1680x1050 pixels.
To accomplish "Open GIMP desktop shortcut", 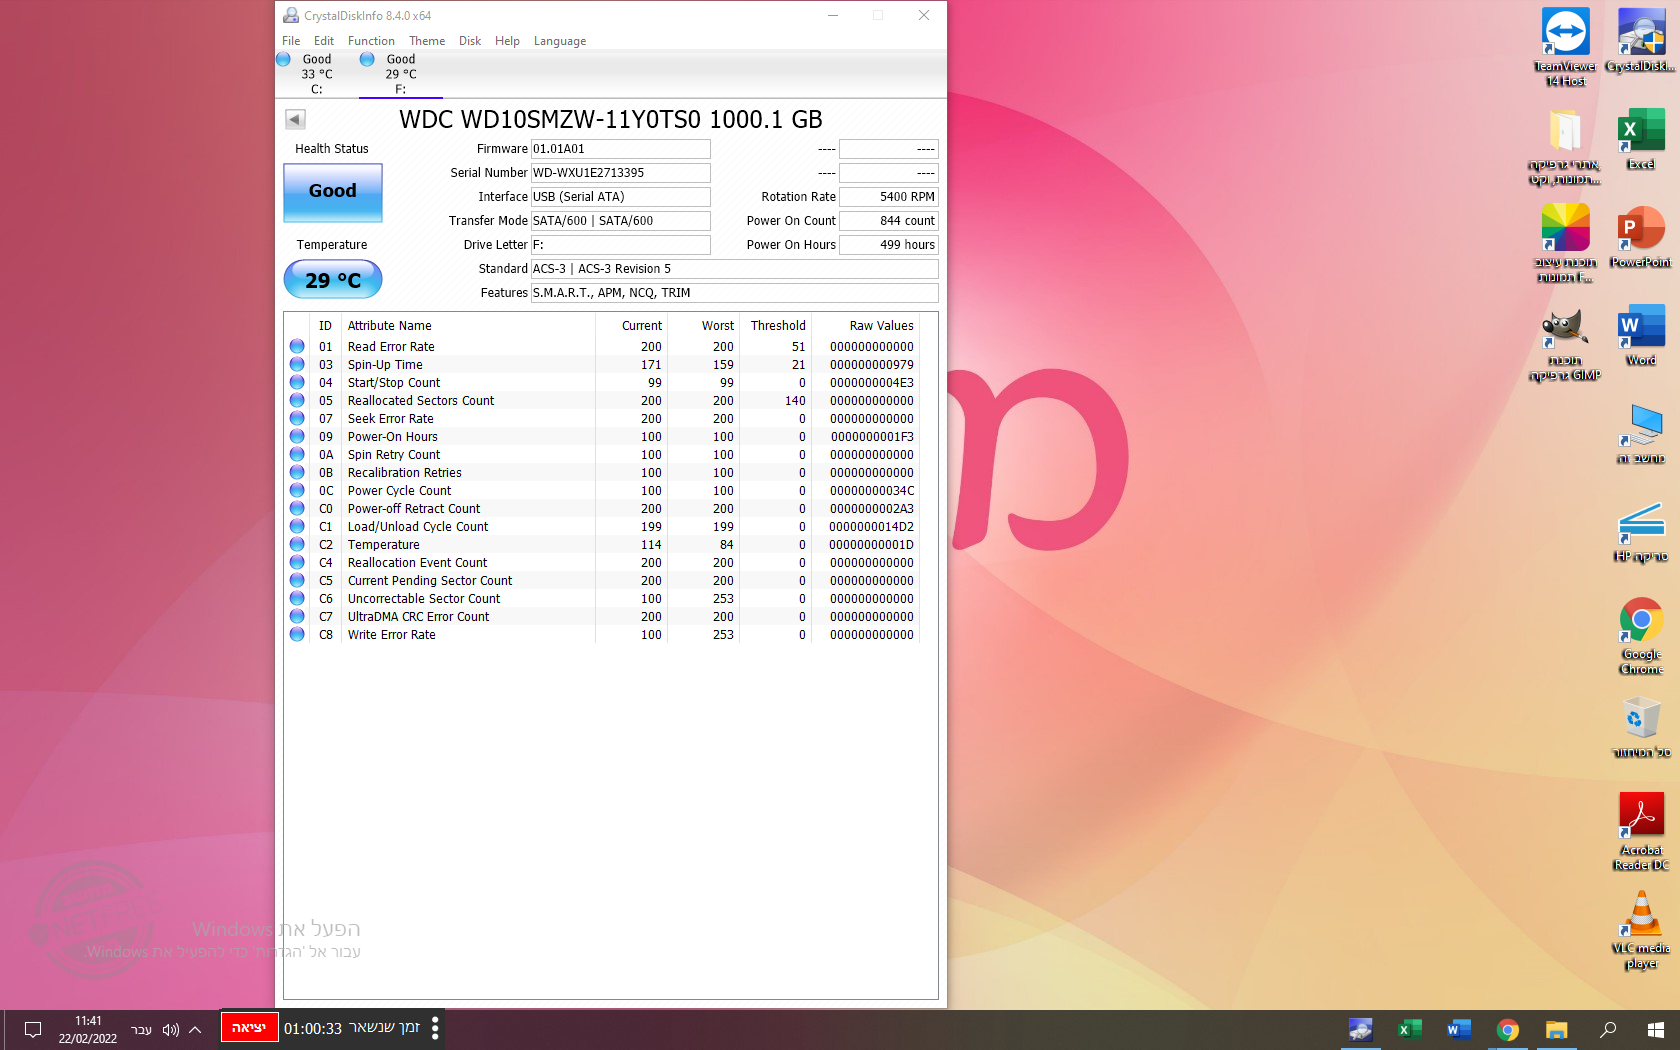I will click(1565, 343).
